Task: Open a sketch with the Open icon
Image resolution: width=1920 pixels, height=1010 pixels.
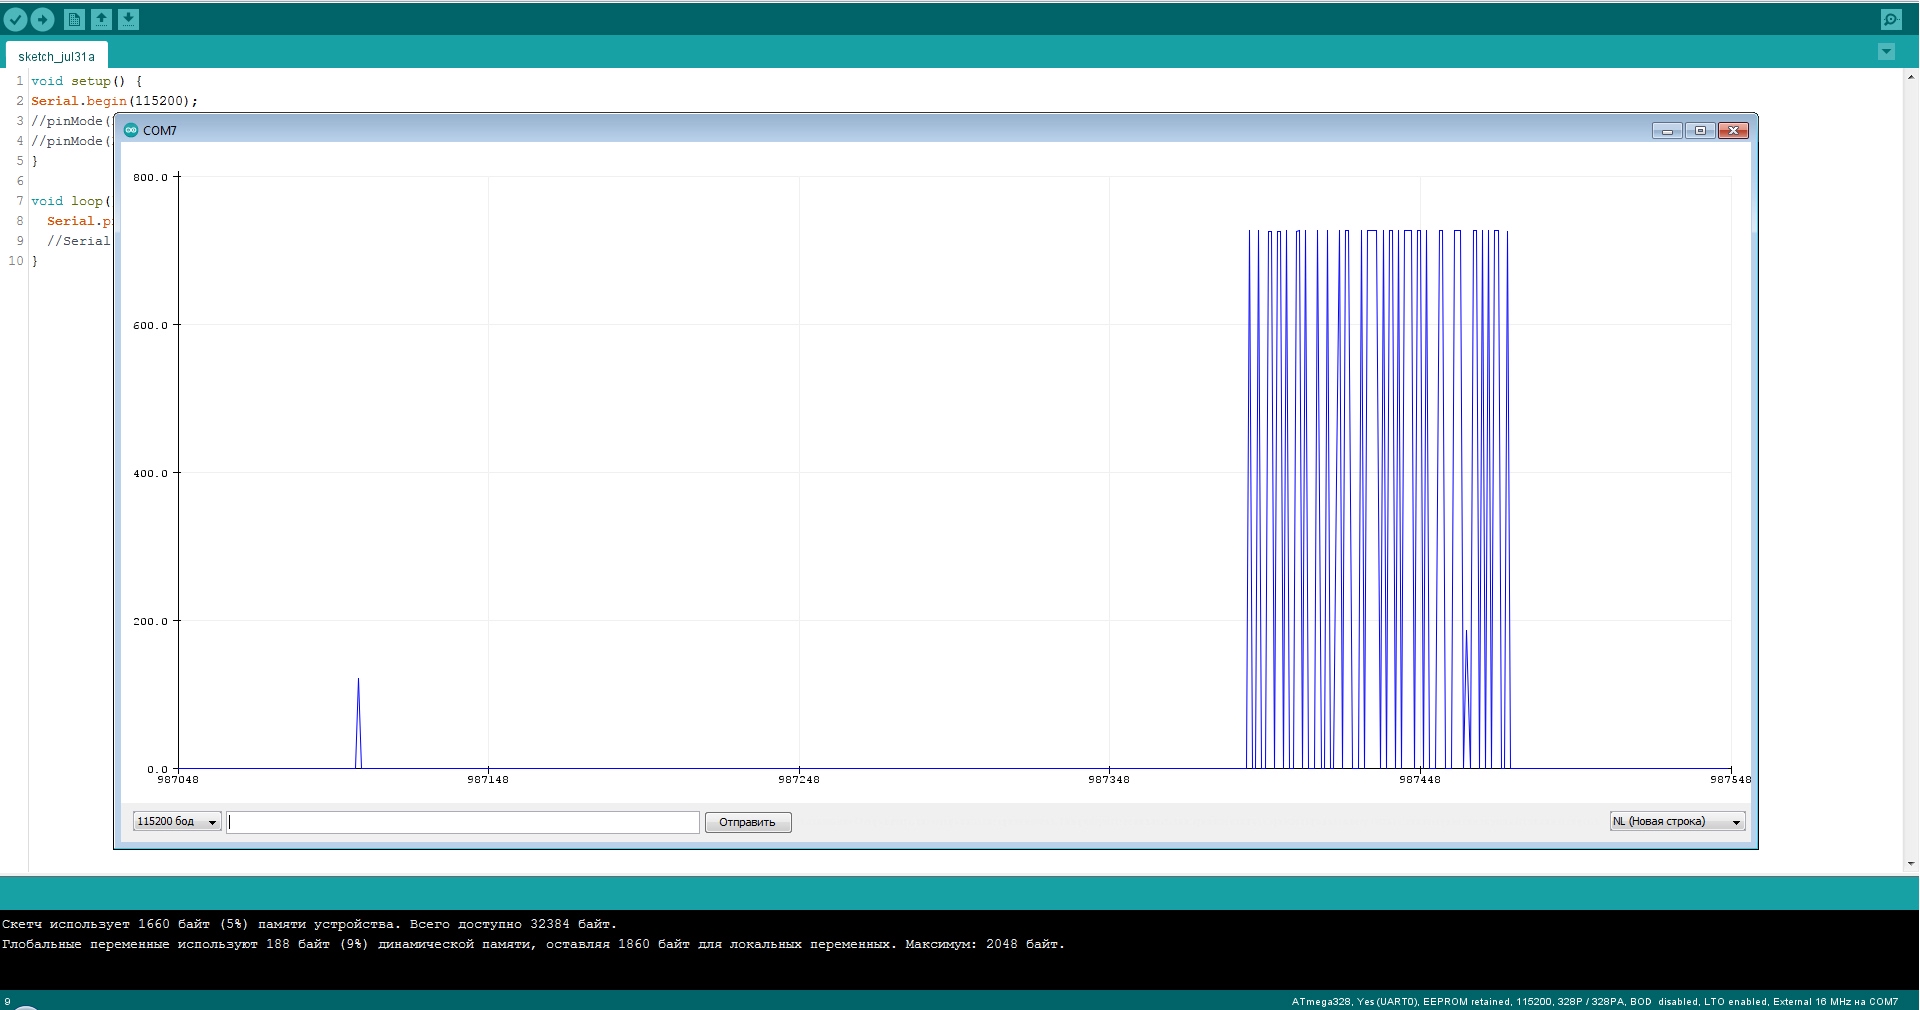Action: point(102,19)
